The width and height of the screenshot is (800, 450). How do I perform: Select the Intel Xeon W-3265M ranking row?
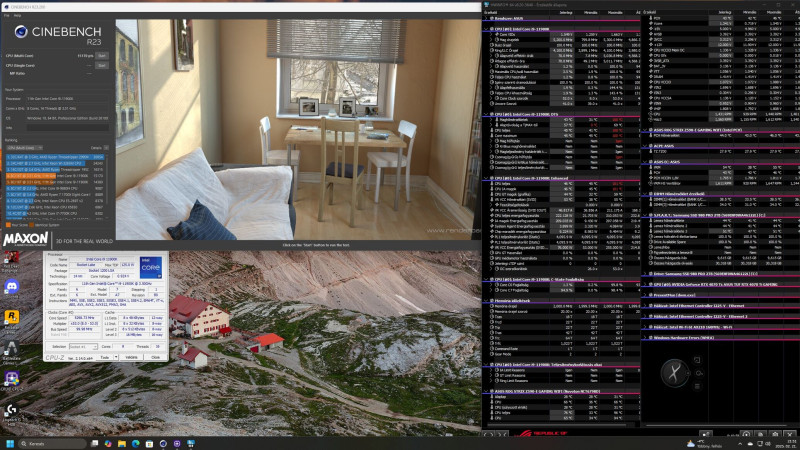pos(55,163)
